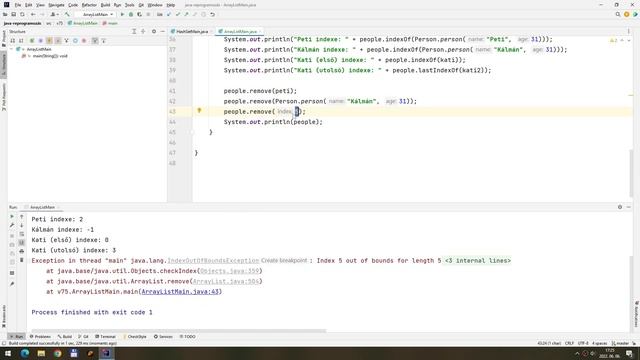640x360 pixels.
Task: Open the ArrayListMain run configuration dropdown
Action: pyautogui.click(x=97, y=14)
